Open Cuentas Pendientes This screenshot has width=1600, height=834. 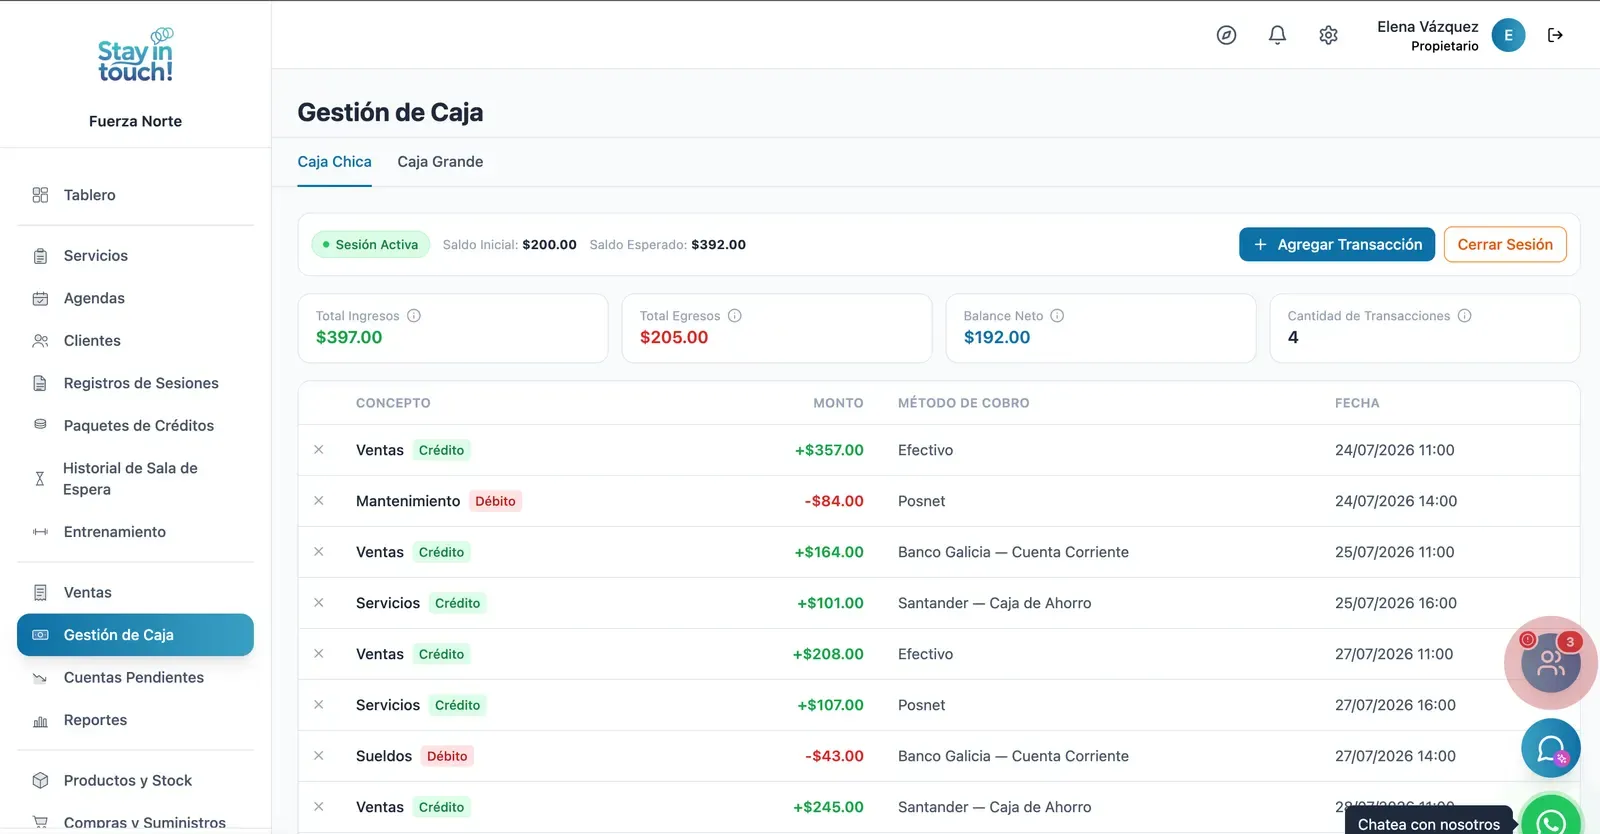(135, 678)
